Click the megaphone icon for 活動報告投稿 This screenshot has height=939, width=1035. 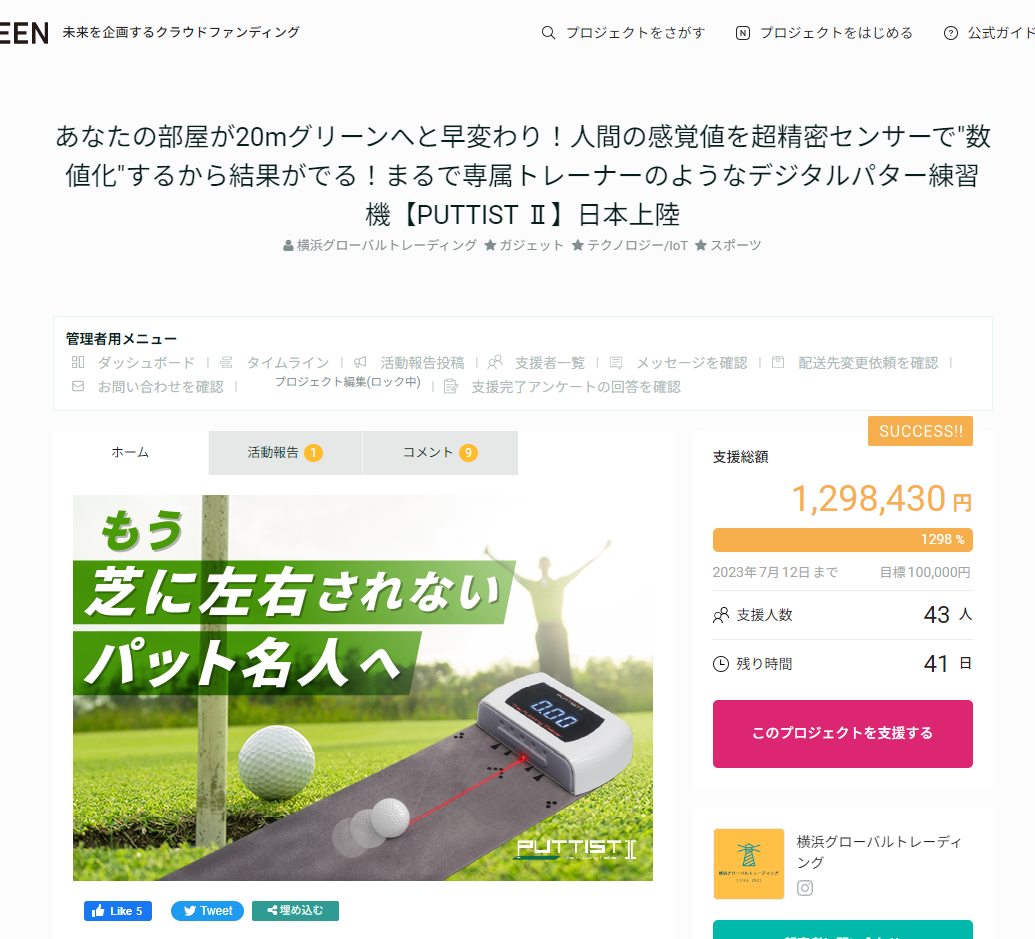pos(360,362)
